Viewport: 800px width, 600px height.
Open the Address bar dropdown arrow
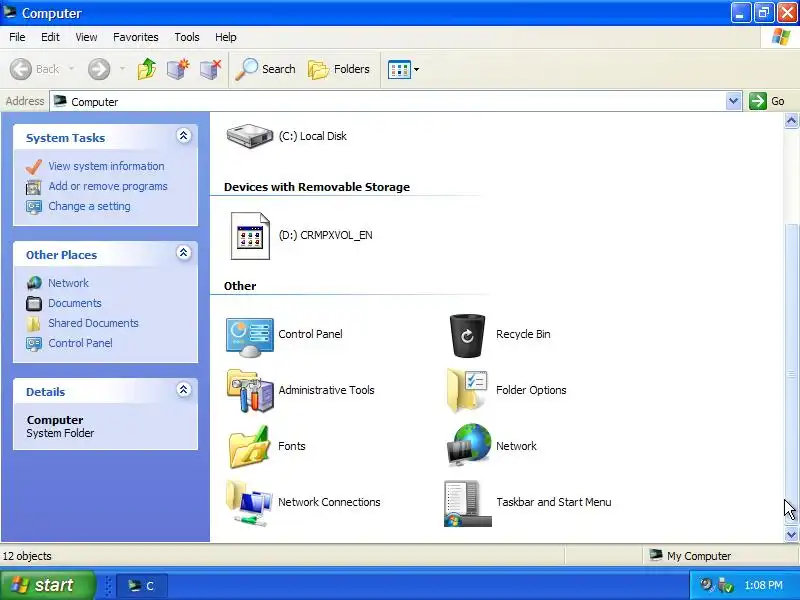click(733, 101)
